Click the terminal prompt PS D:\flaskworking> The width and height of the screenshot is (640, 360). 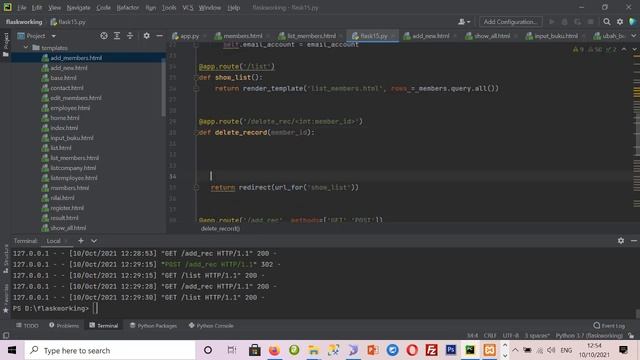pyautogui.click(x=51, y=309)
